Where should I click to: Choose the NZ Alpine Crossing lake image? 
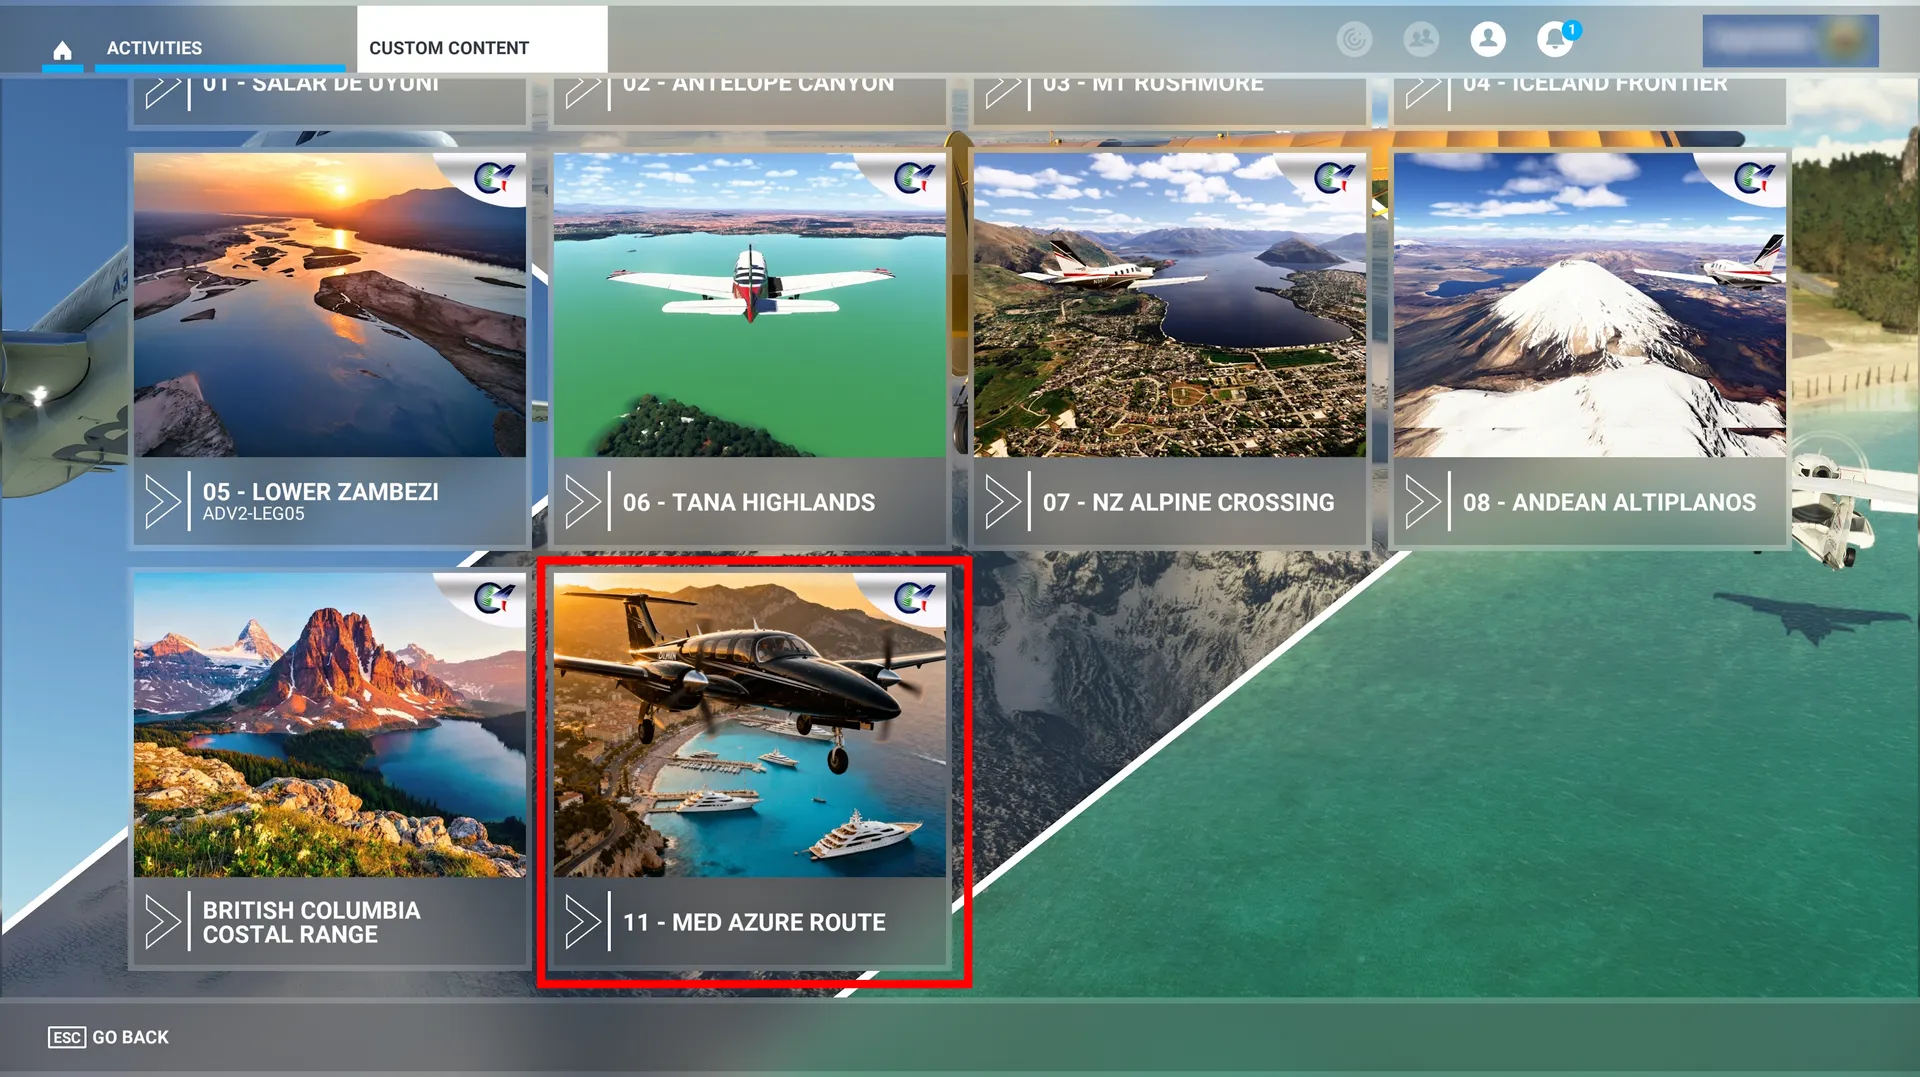tap(1170, 305)
